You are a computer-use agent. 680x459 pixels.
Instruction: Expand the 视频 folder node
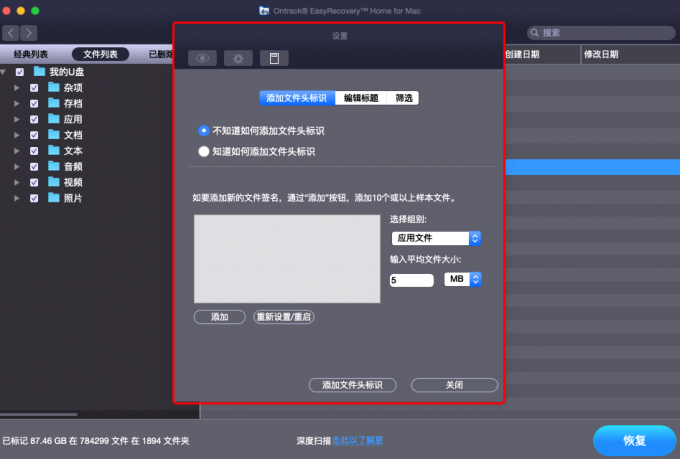coord(16,183)
